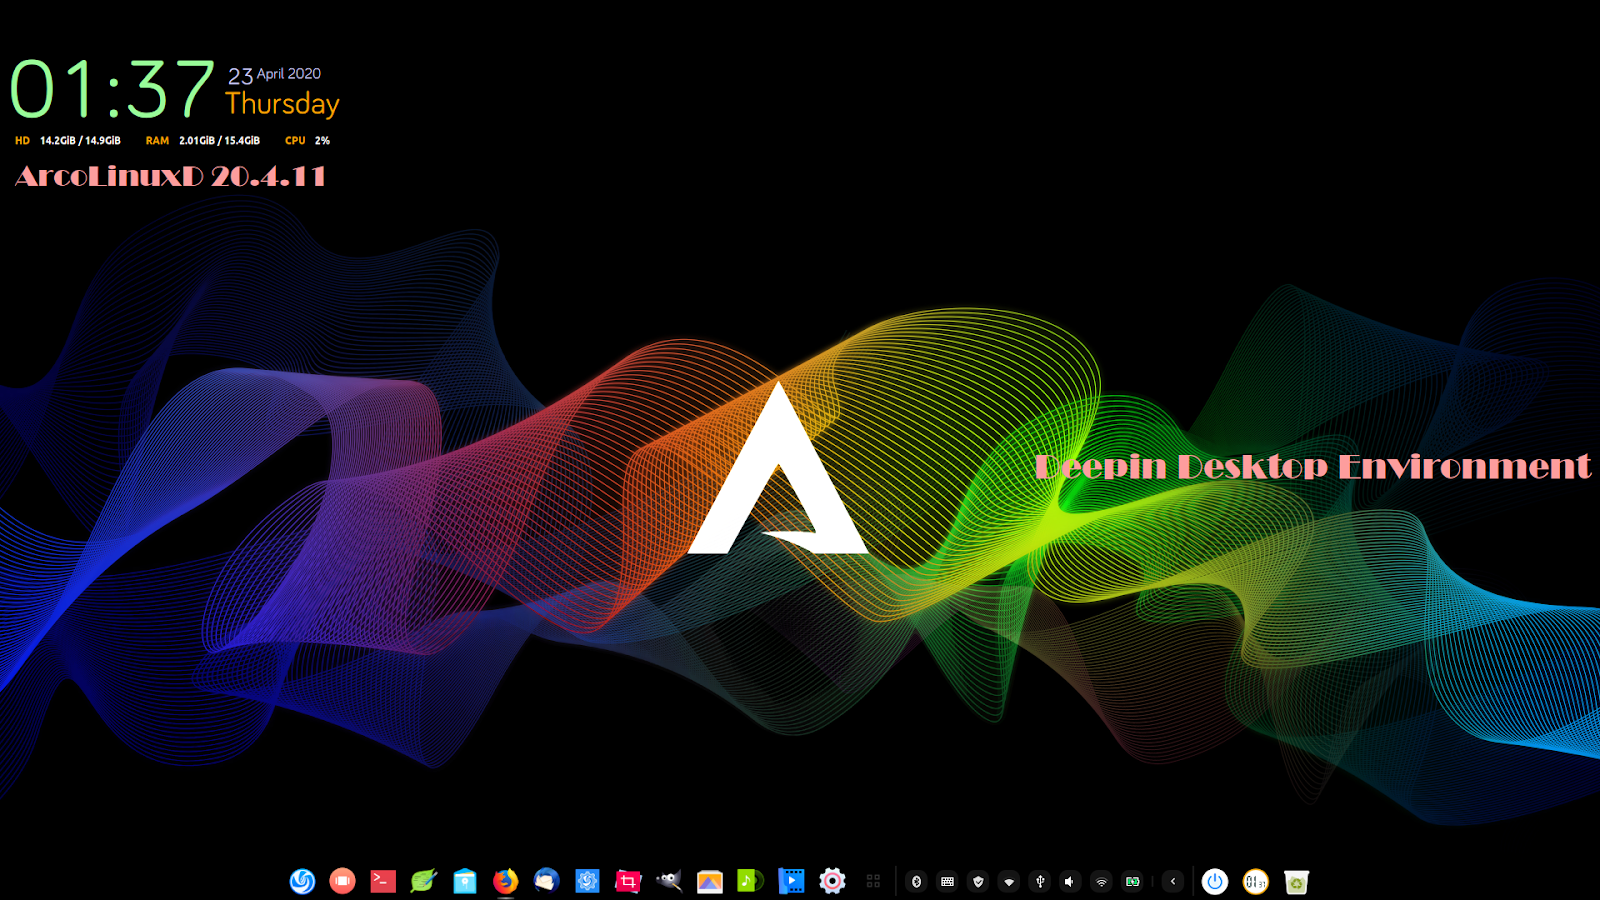Open the Deepin launcher

(x=302, y=881)
